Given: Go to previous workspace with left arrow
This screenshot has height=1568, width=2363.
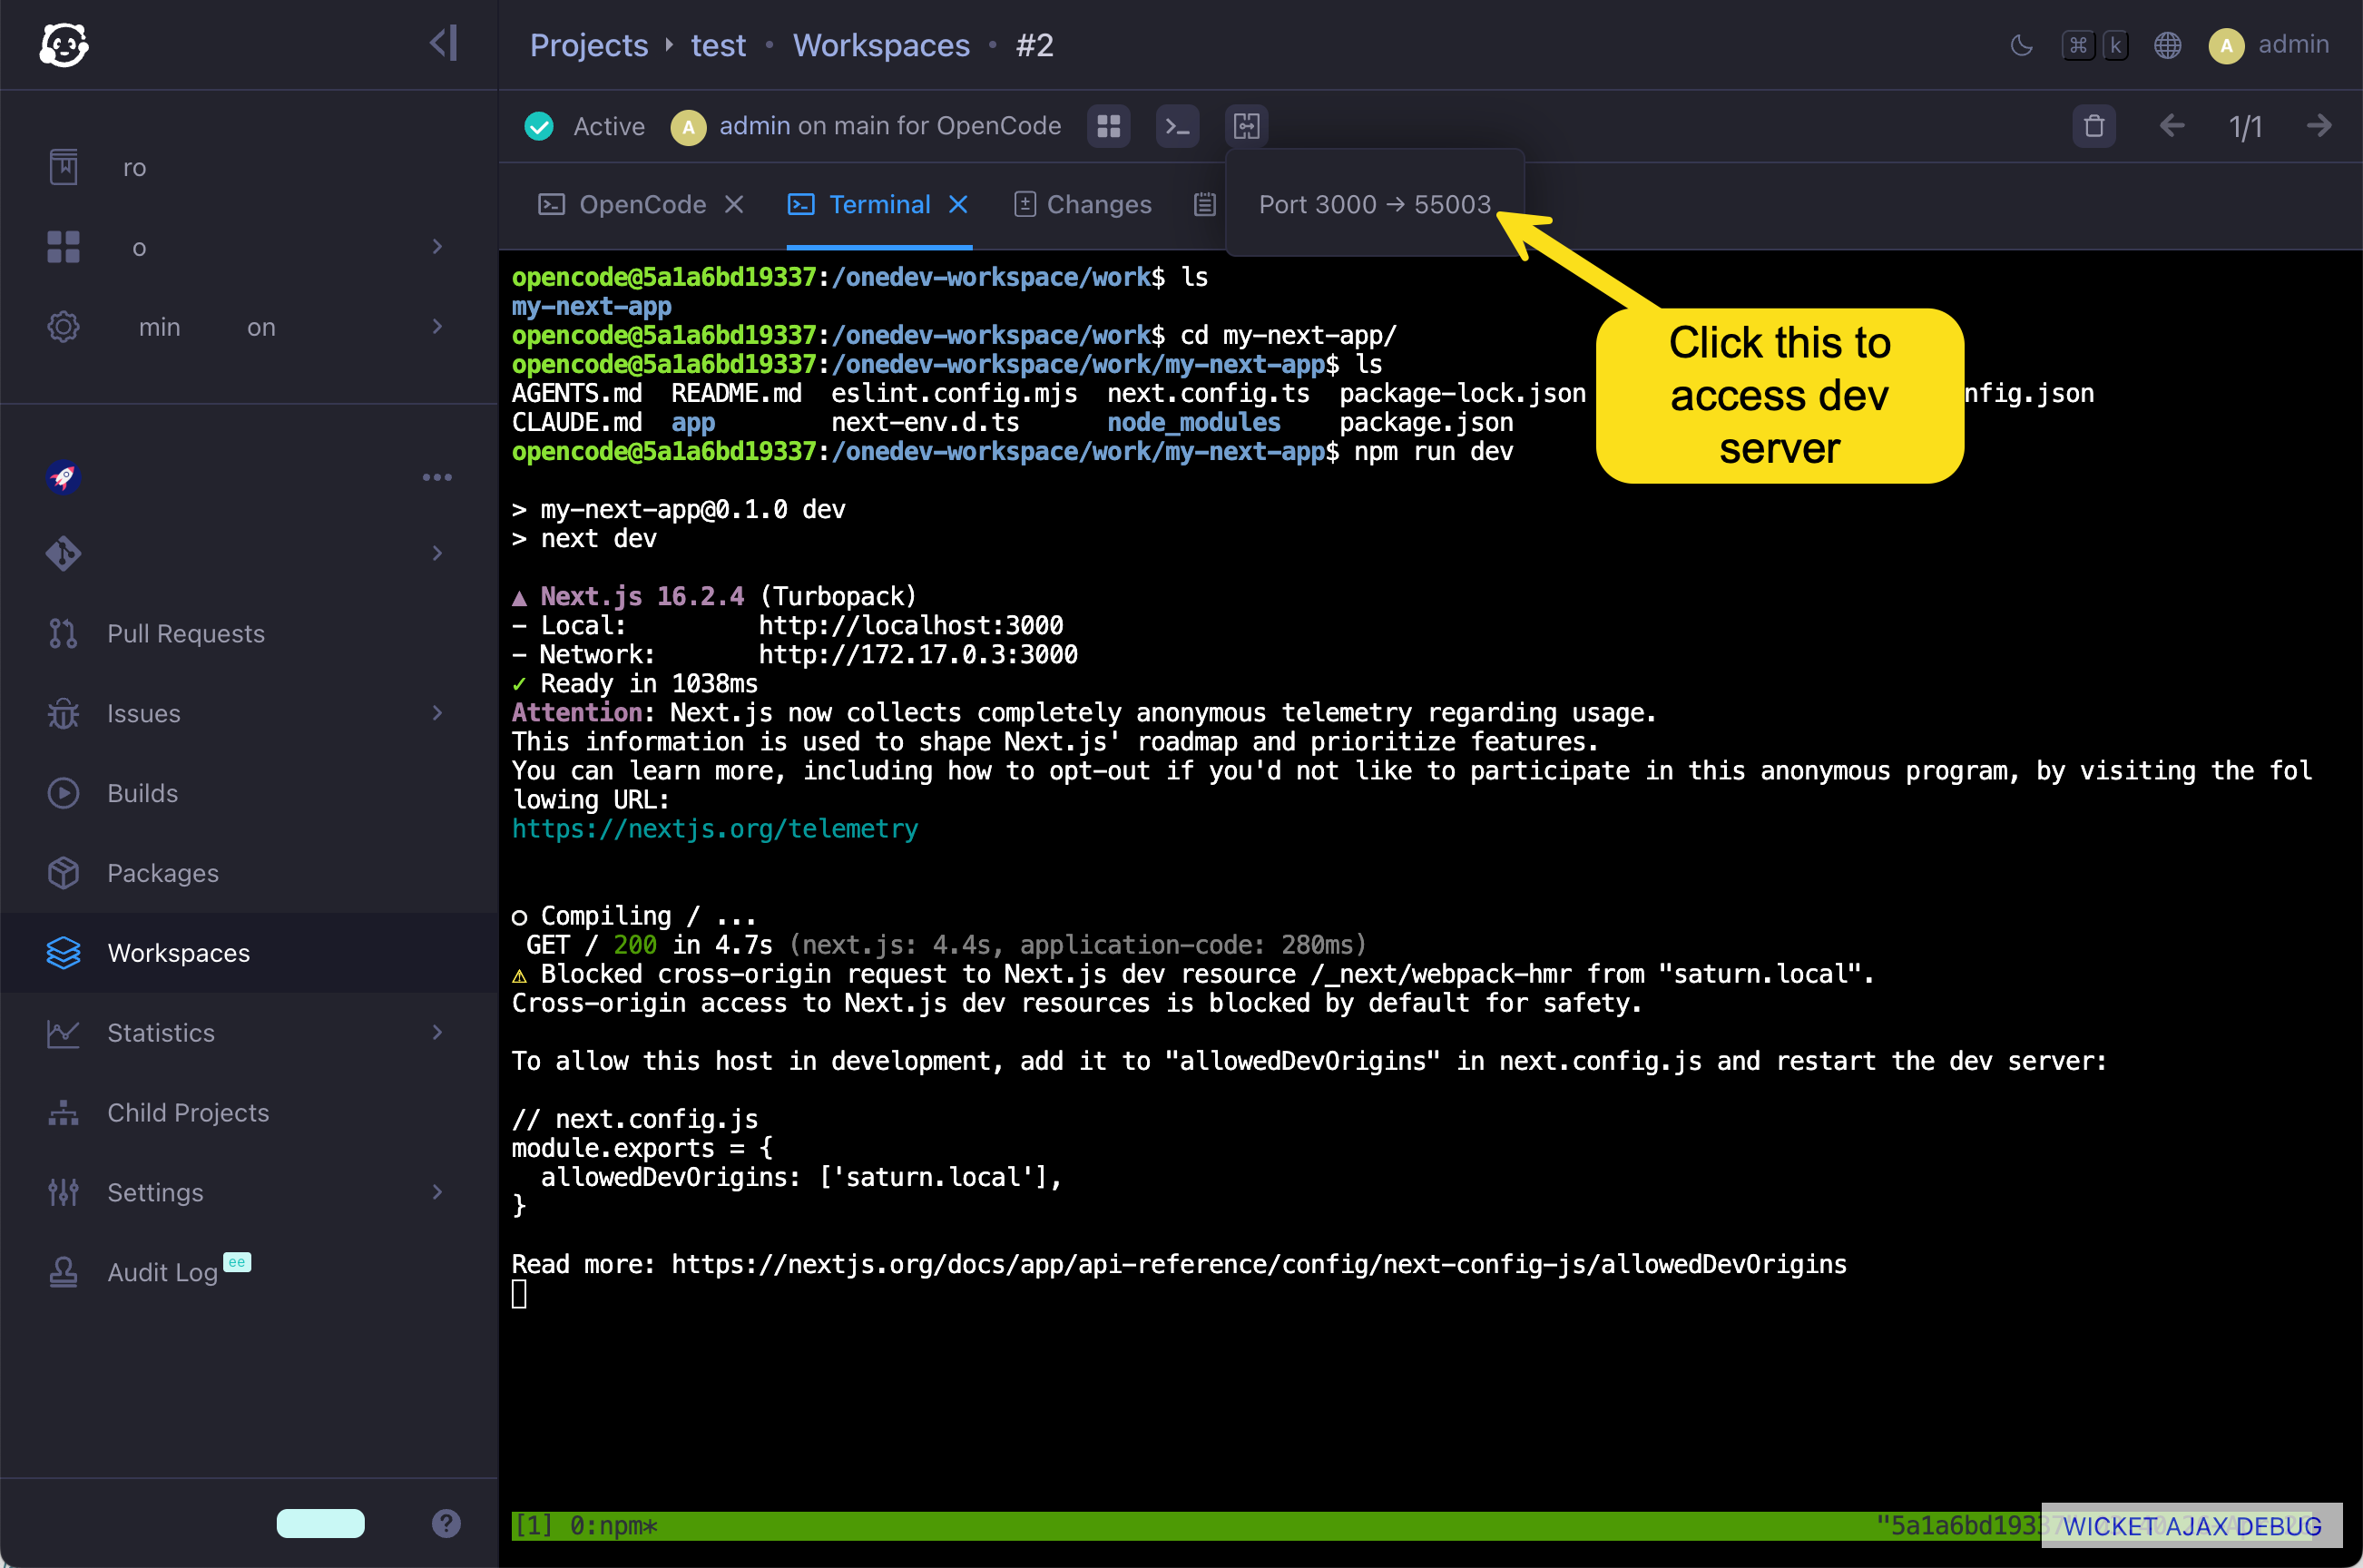Looking at the screenshot, I should tap(2171, 126).
